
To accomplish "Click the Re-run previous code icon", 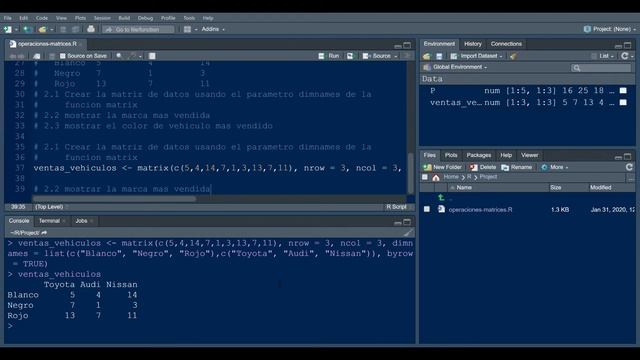I will (350, 56).
